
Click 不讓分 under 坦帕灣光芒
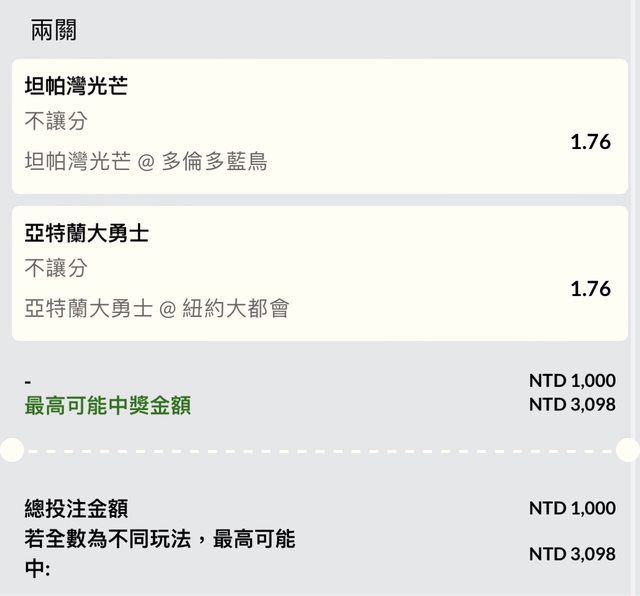56,122
